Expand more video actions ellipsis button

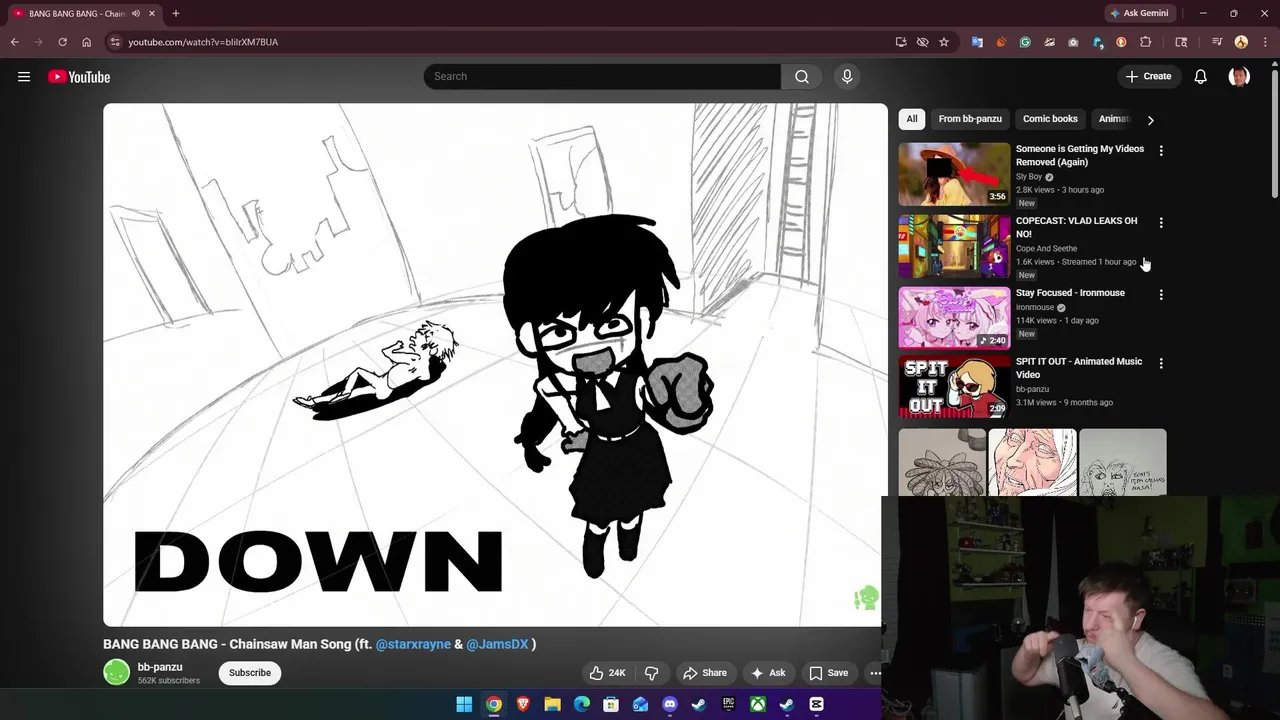pos(874,673)
